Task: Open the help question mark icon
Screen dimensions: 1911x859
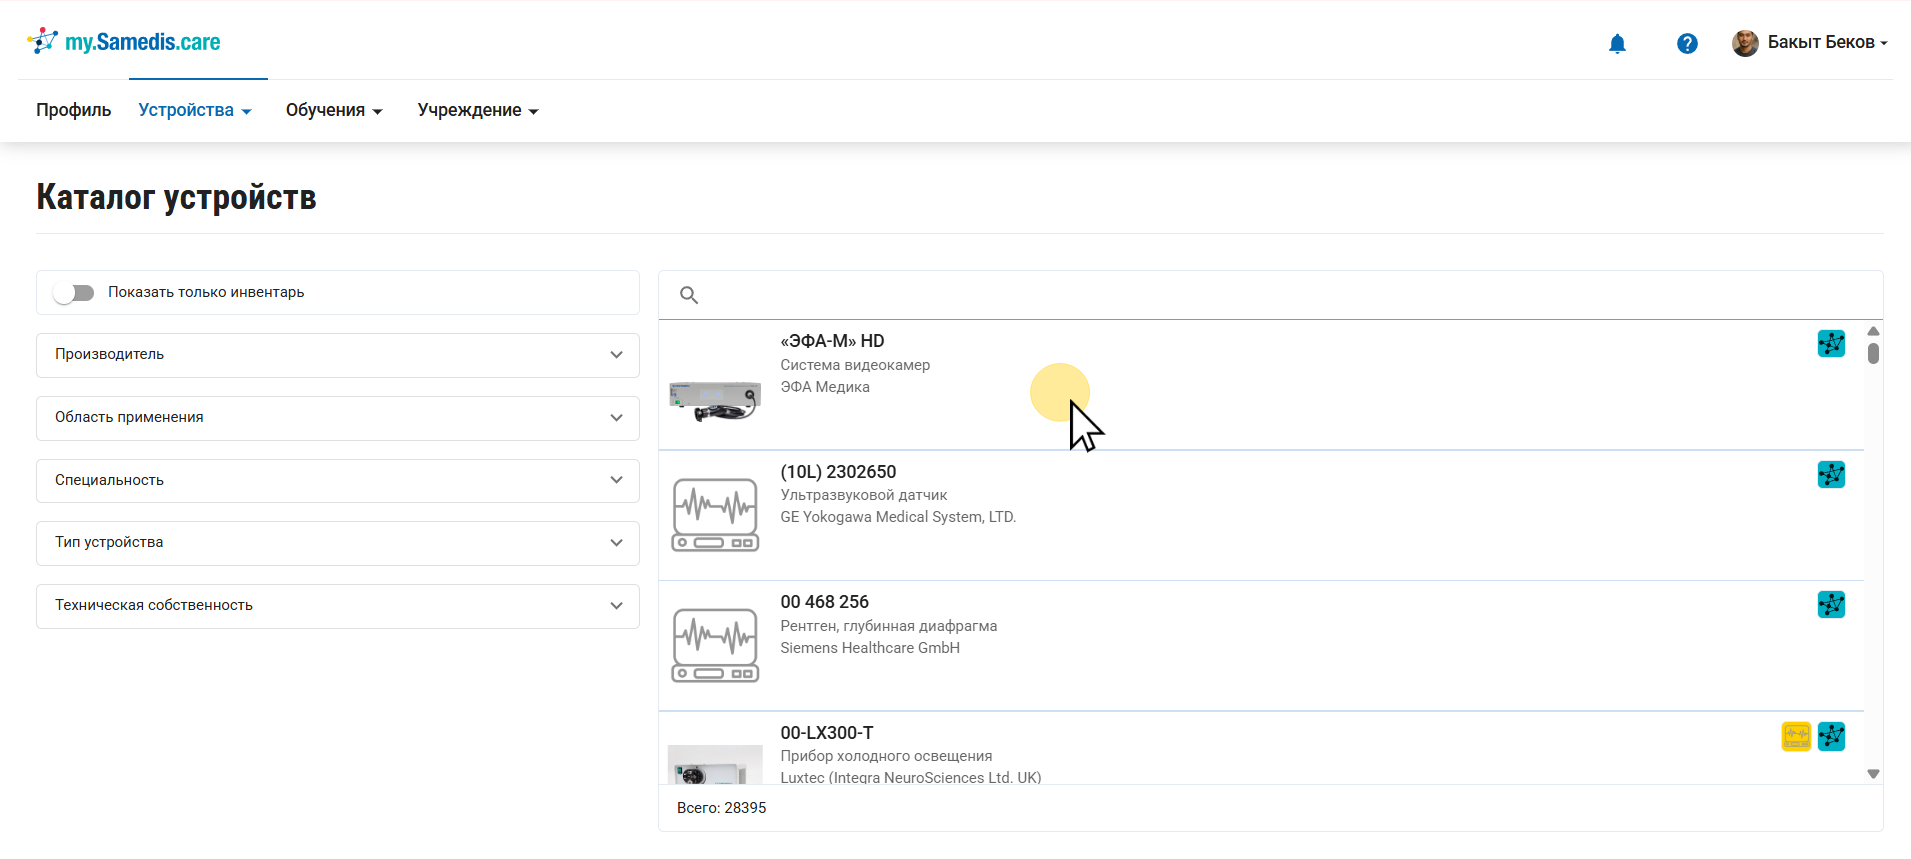Action: pos(1687,43)
